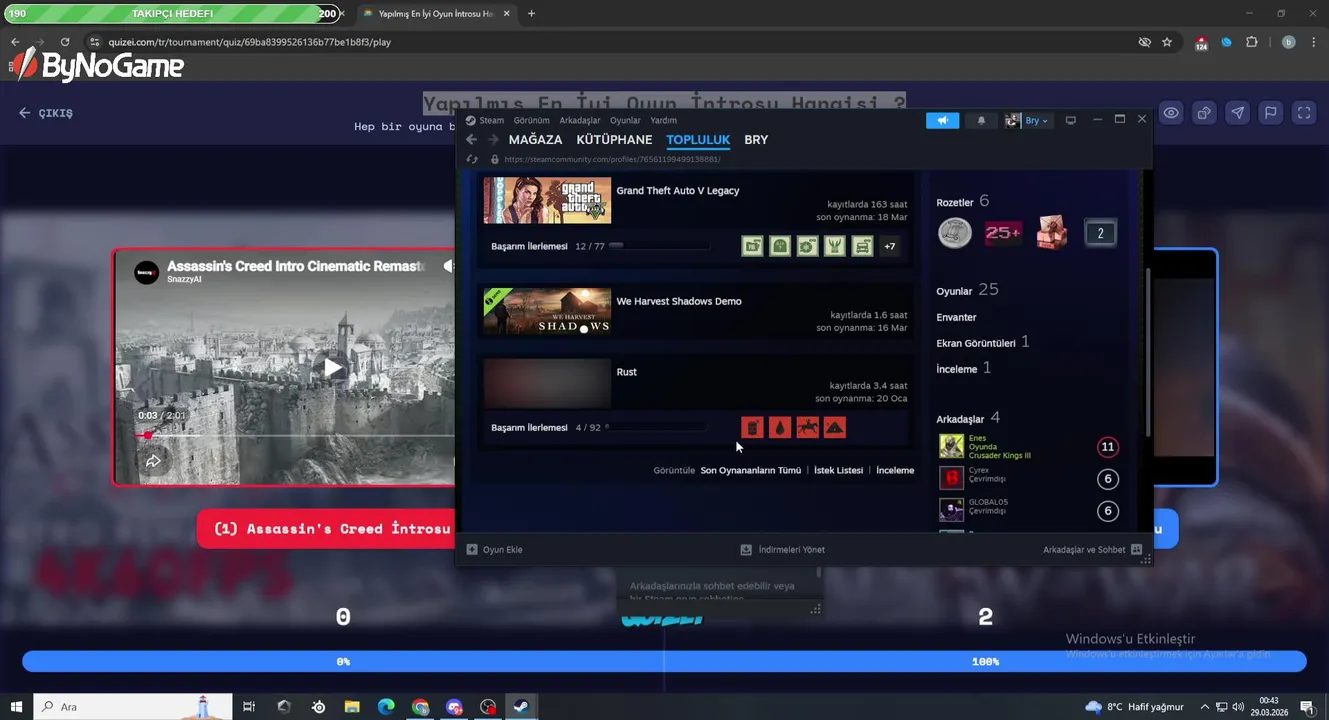
Task: Click the Steam profile scrollbar
Action: pos(1148,352)
